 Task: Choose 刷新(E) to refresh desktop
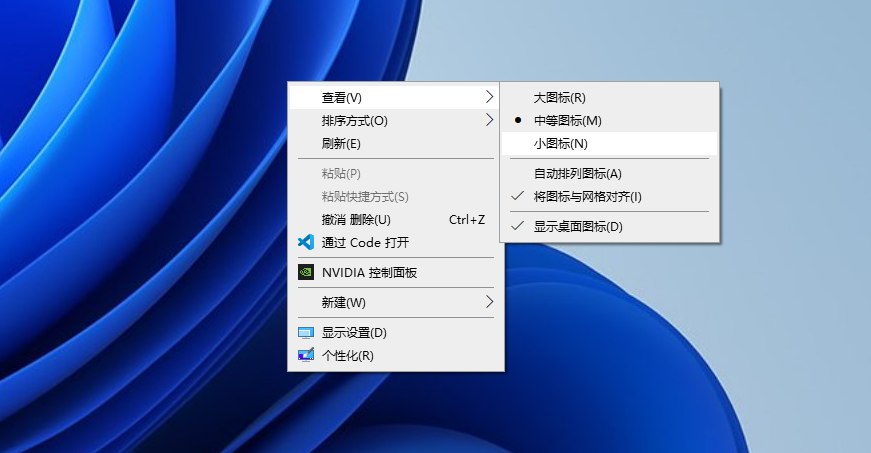pyautogui.click(x=396, y=144)
